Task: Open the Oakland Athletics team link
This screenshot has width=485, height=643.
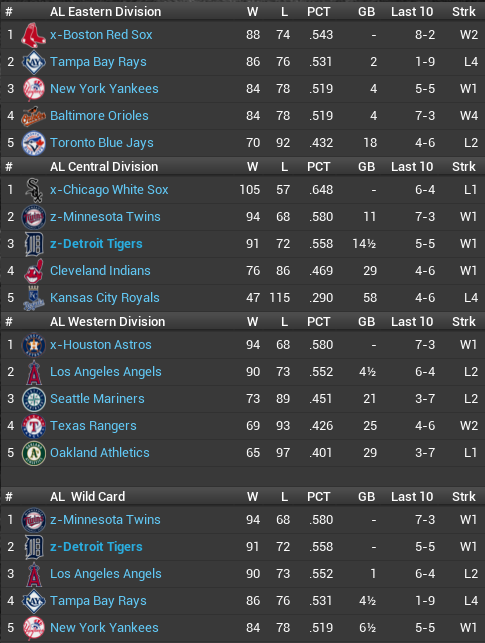Action: [100, 453]
